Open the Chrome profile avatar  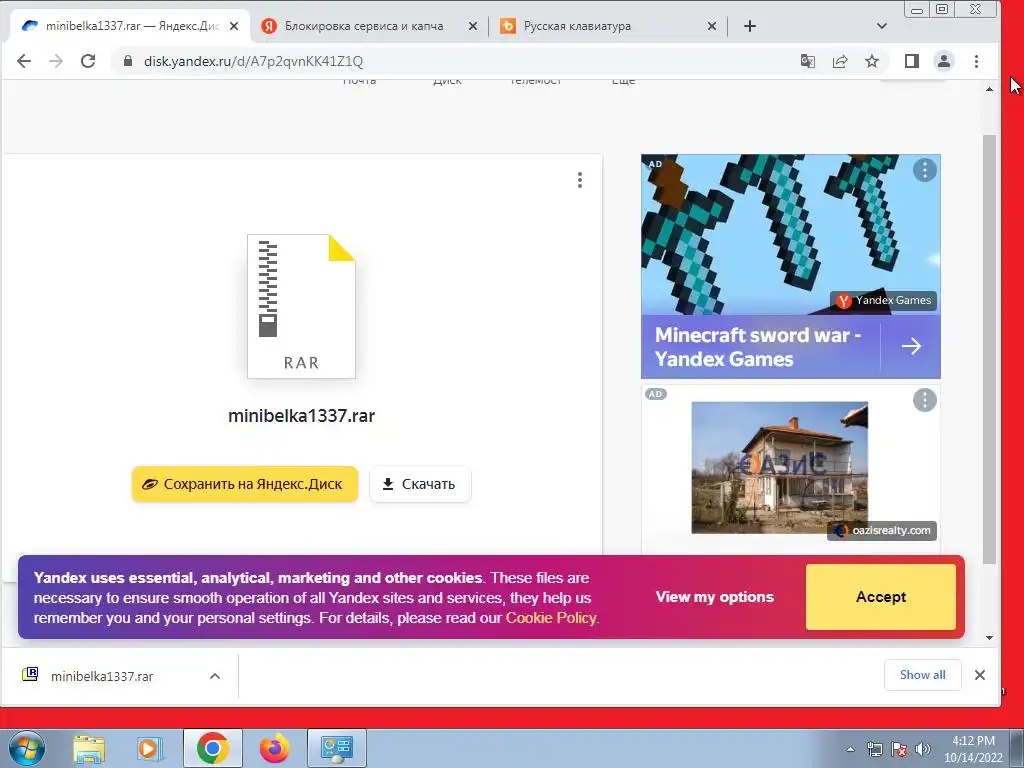coord(944,61)
